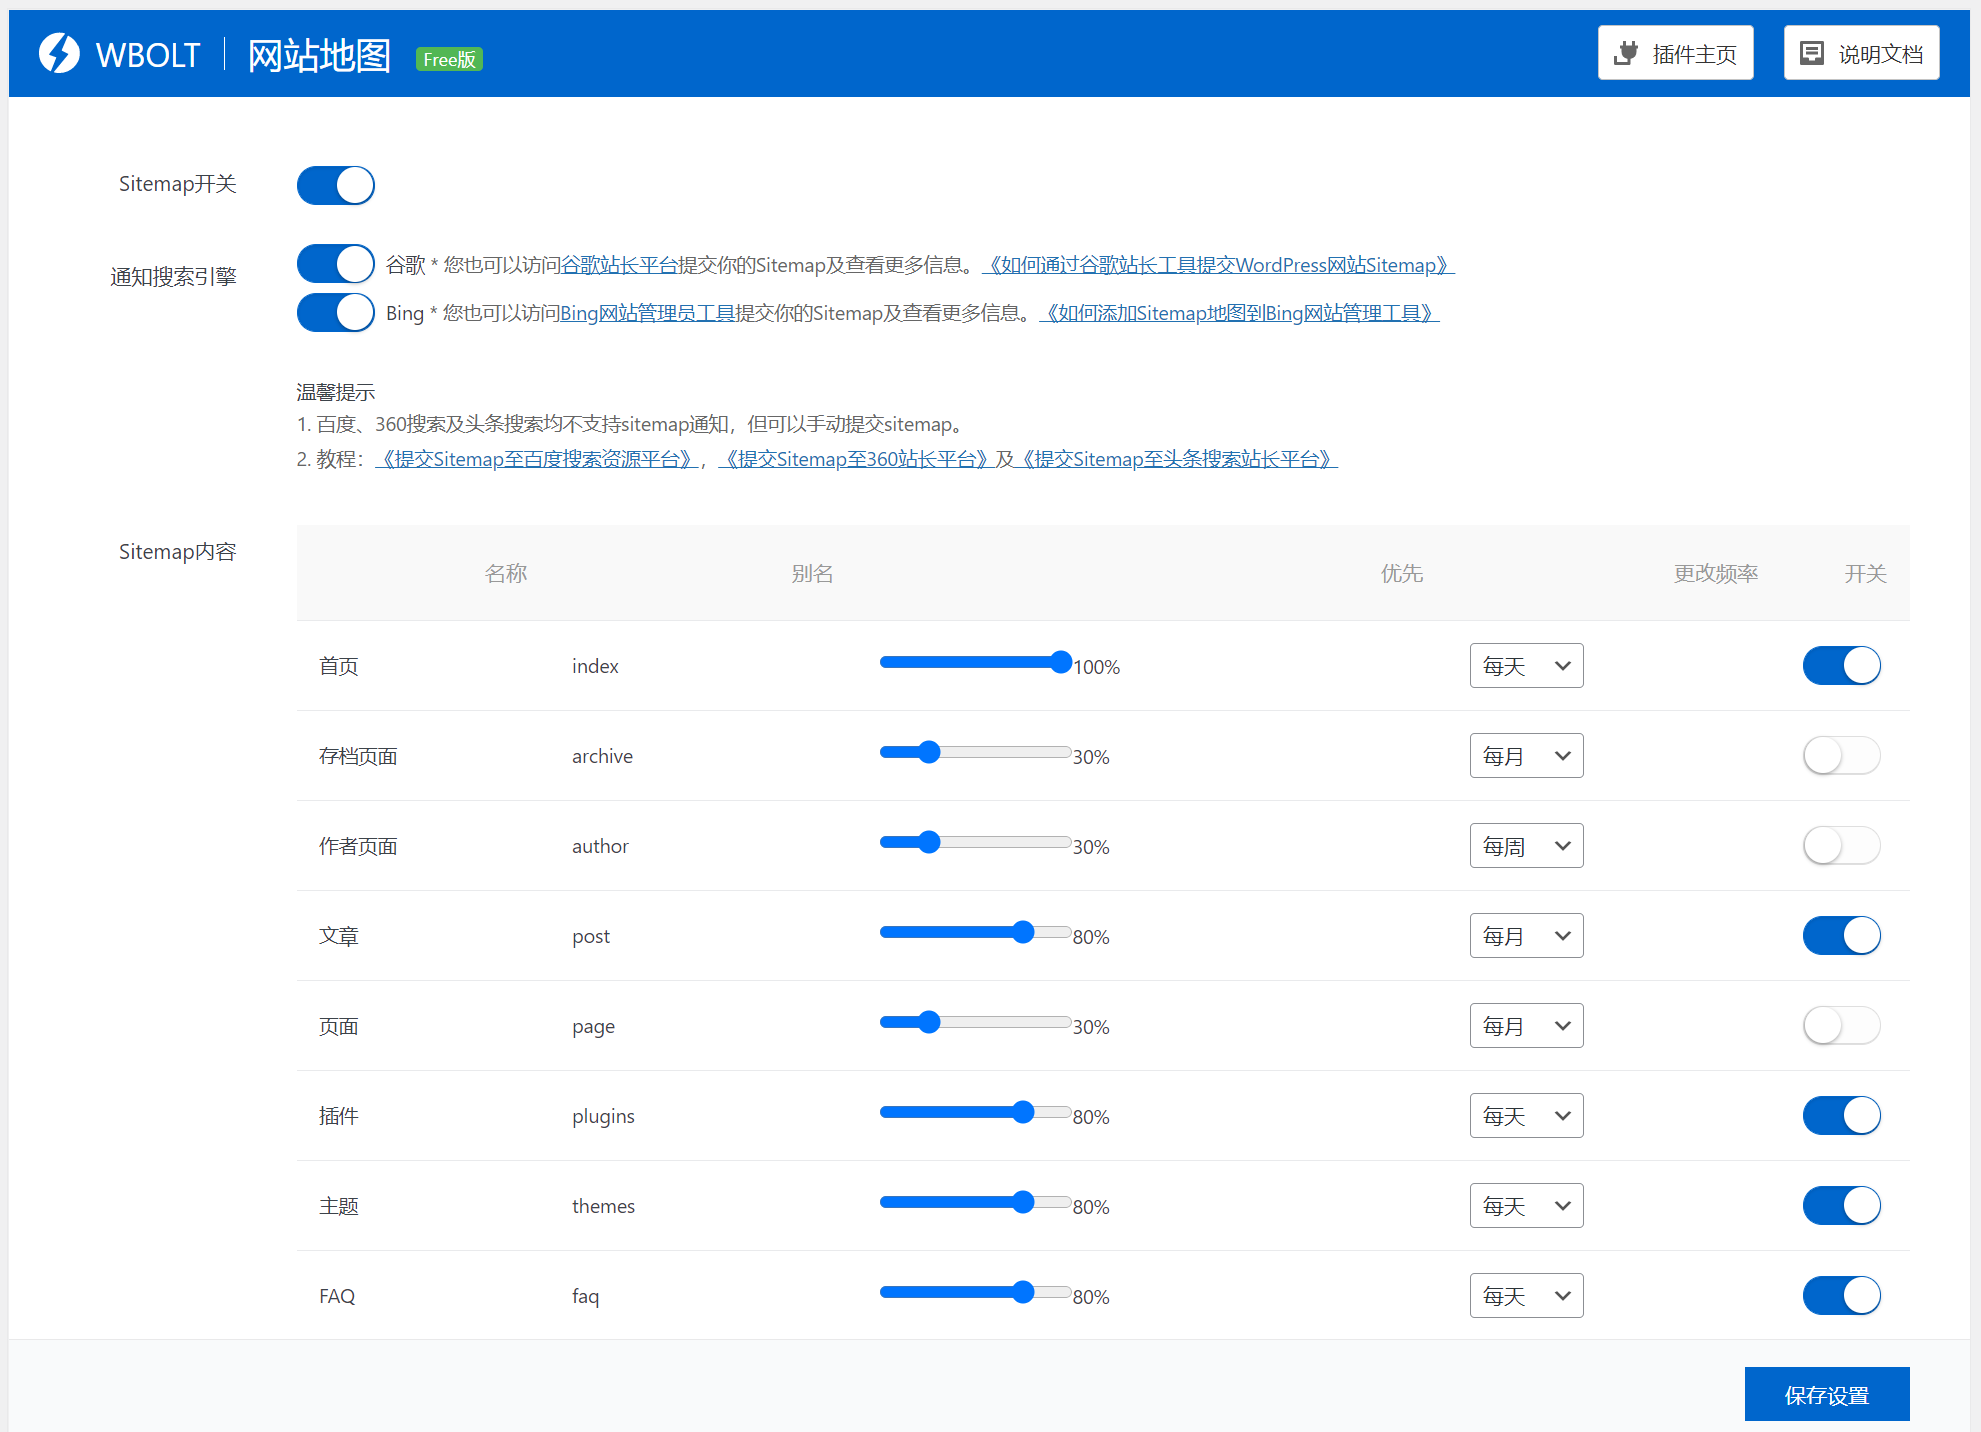Open the post row 每月 dropdown
The image size is (1981, 1432).
tap(1526, 936)
